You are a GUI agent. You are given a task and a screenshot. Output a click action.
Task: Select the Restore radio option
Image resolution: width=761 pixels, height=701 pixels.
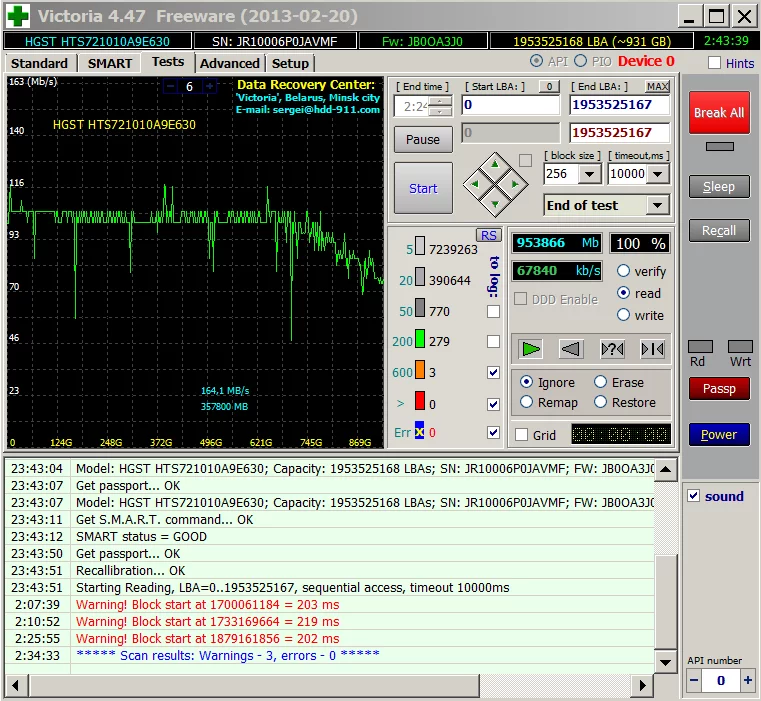point(600,402)
